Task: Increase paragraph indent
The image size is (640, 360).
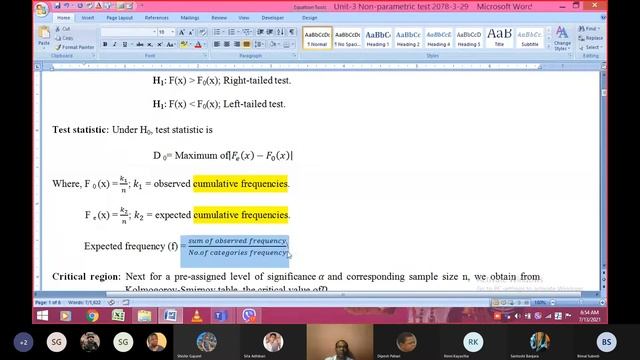Action: tap(270, 32)
